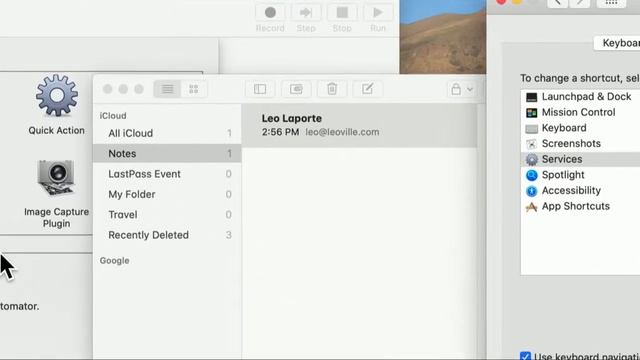Select Launchpad & Dock shortcut category

tap(580, 97)
